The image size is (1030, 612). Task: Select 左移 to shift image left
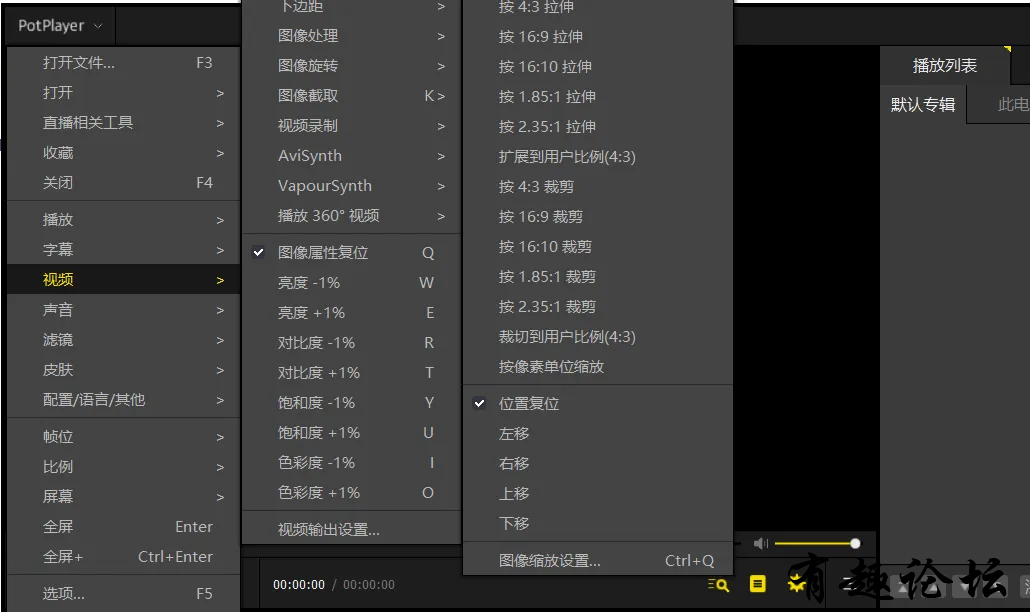(x=598, y=433)
